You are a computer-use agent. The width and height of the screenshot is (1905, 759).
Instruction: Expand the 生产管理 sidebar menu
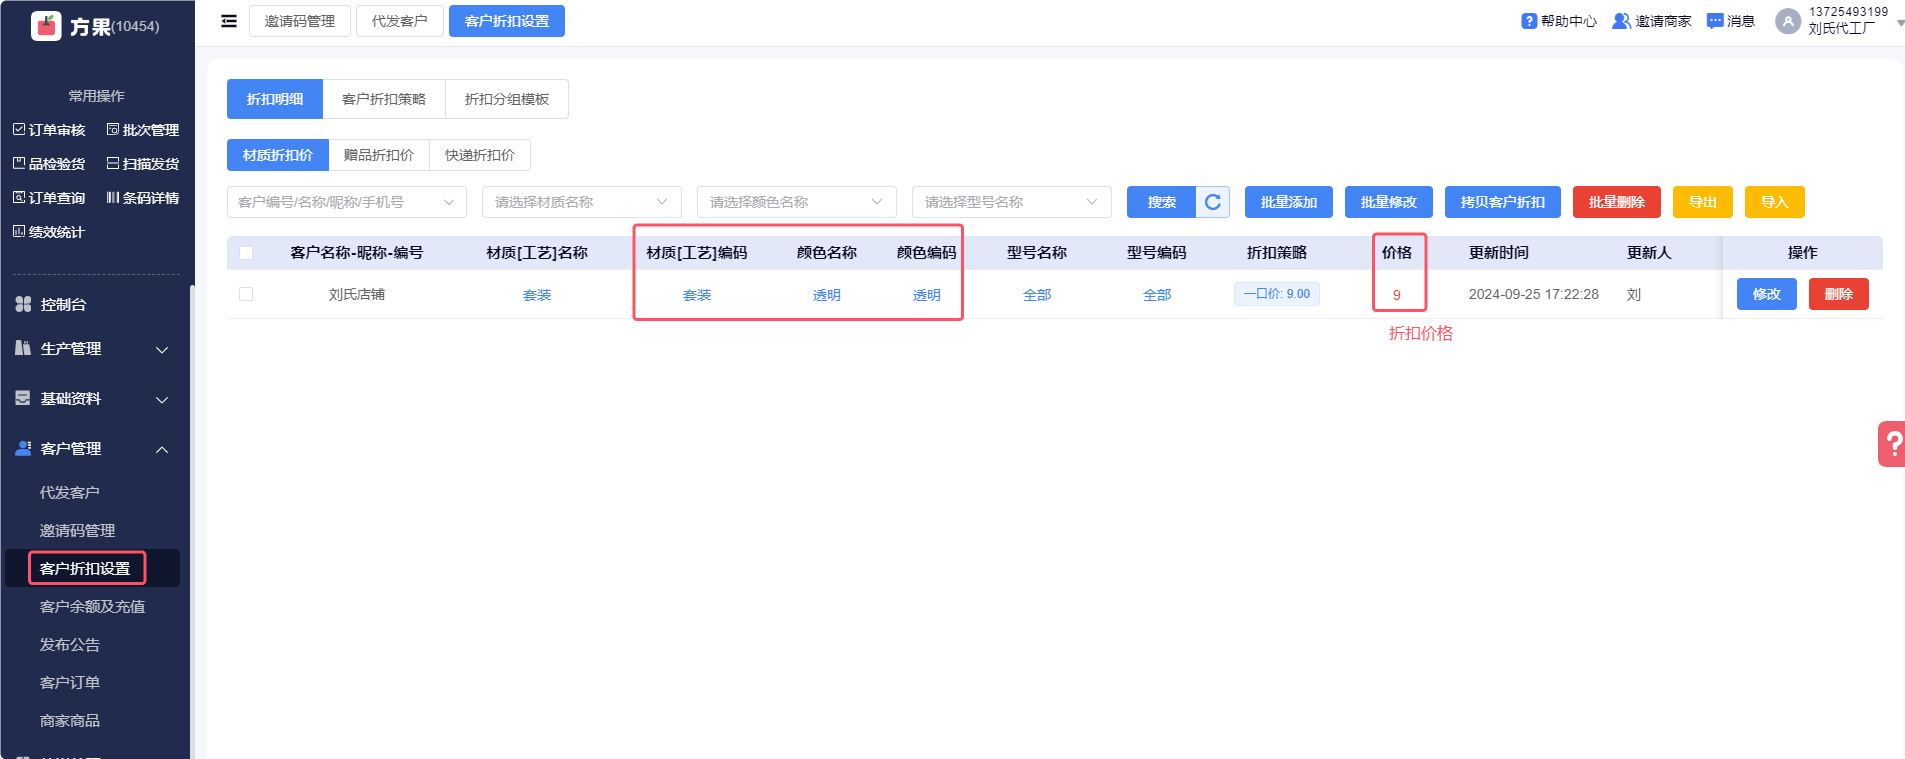click(92, 349)
